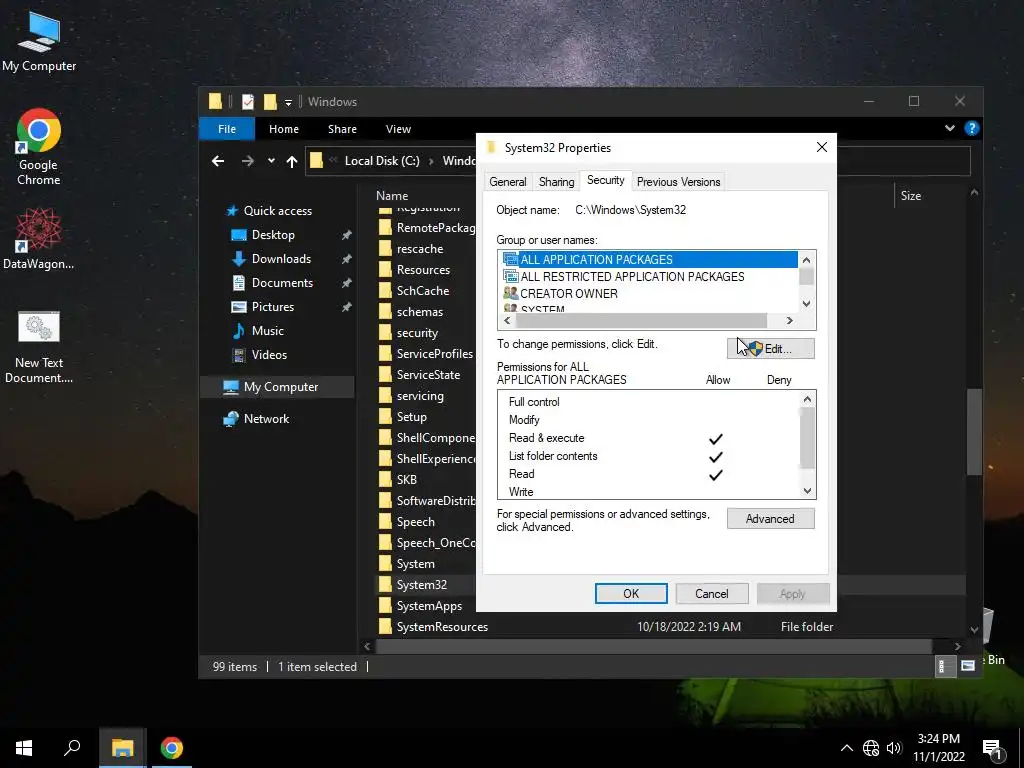Open Desktop in navigation pane
This screenshot has width=1024, height=768.
pos(273,234)
